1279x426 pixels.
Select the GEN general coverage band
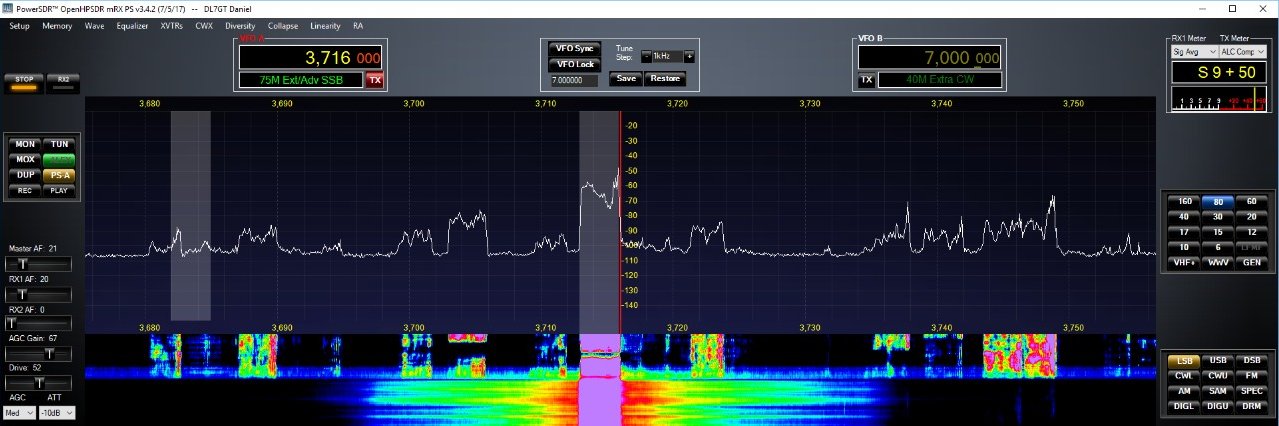1251,262
